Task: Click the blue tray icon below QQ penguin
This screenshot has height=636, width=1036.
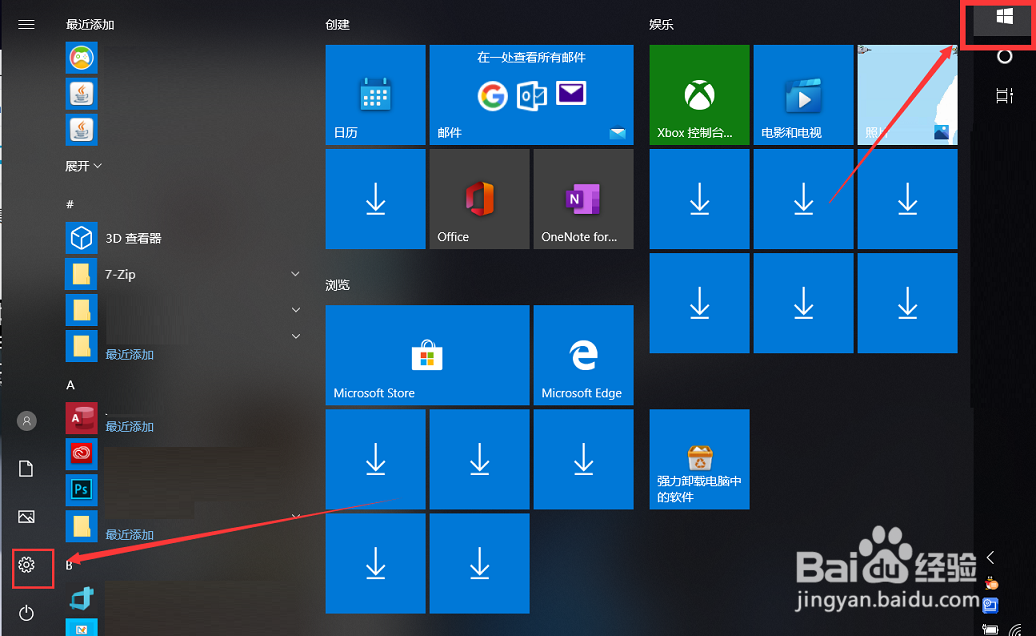Action: coord(990,605)
